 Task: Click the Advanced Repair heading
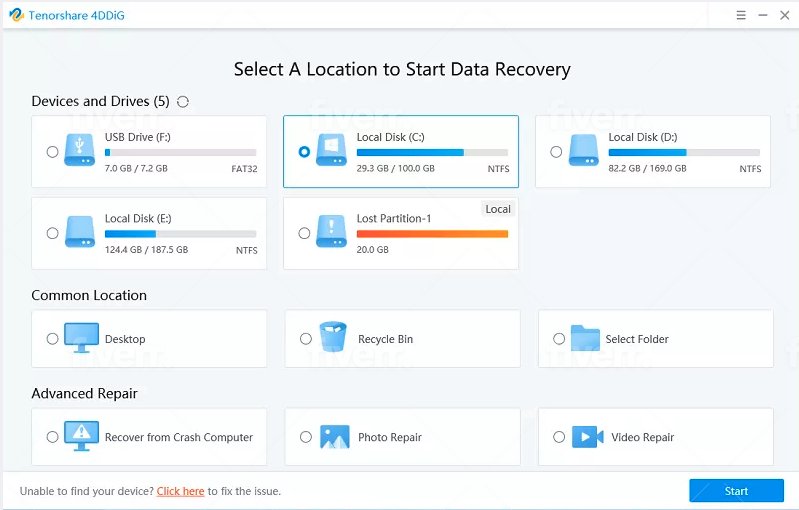click(85, 393)
